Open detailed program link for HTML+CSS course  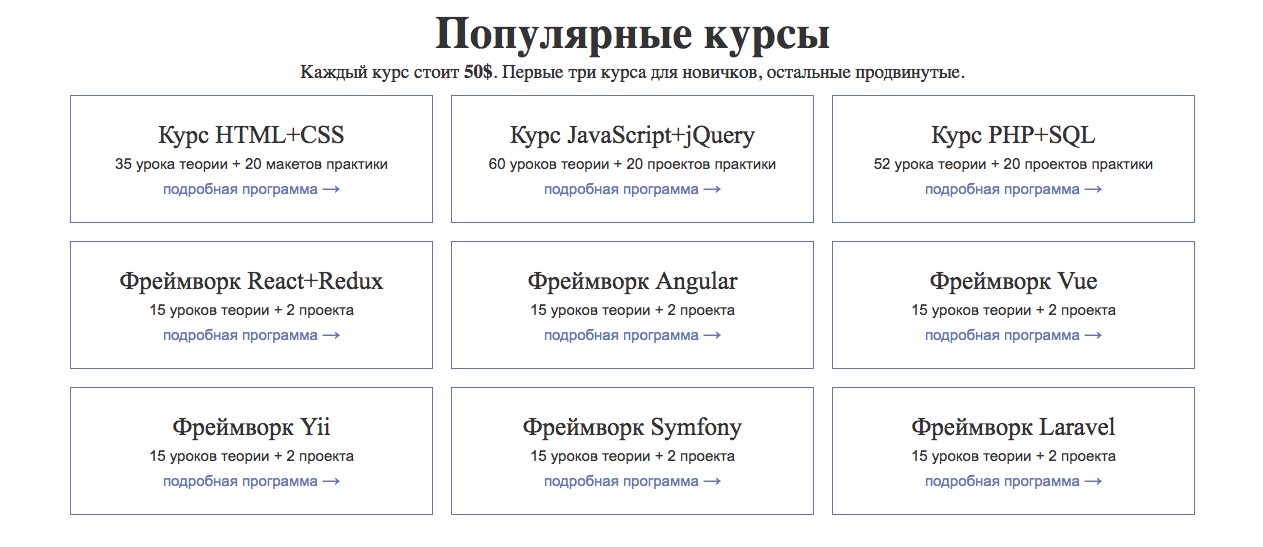point(251,189)
